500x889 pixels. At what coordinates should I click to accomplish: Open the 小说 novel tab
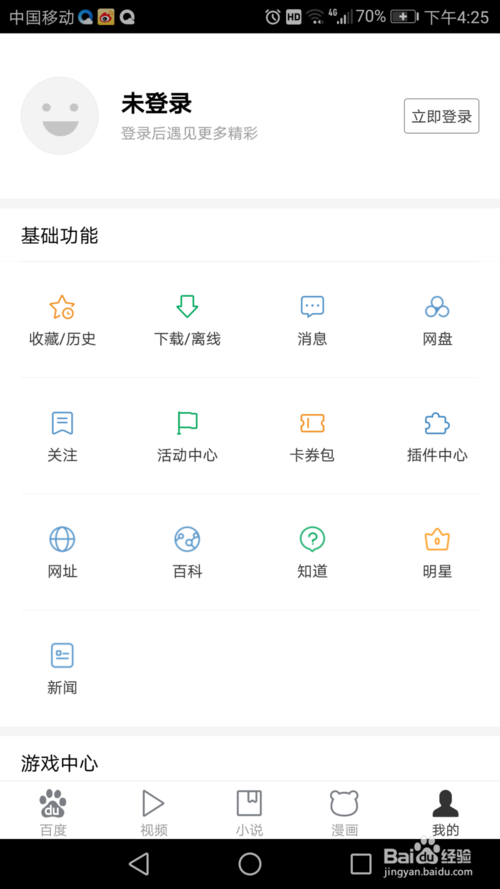coord(249,812)
